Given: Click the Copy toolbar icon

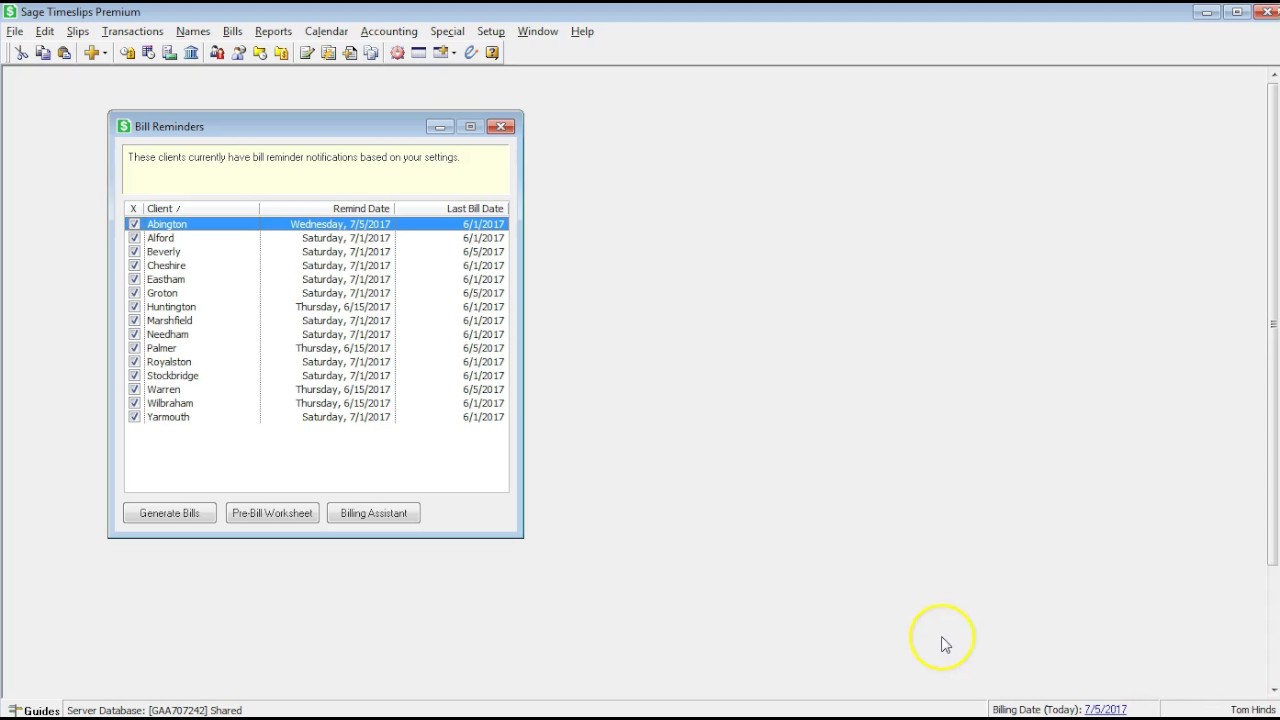Looking at the screenshot, I should pos(43,53).
